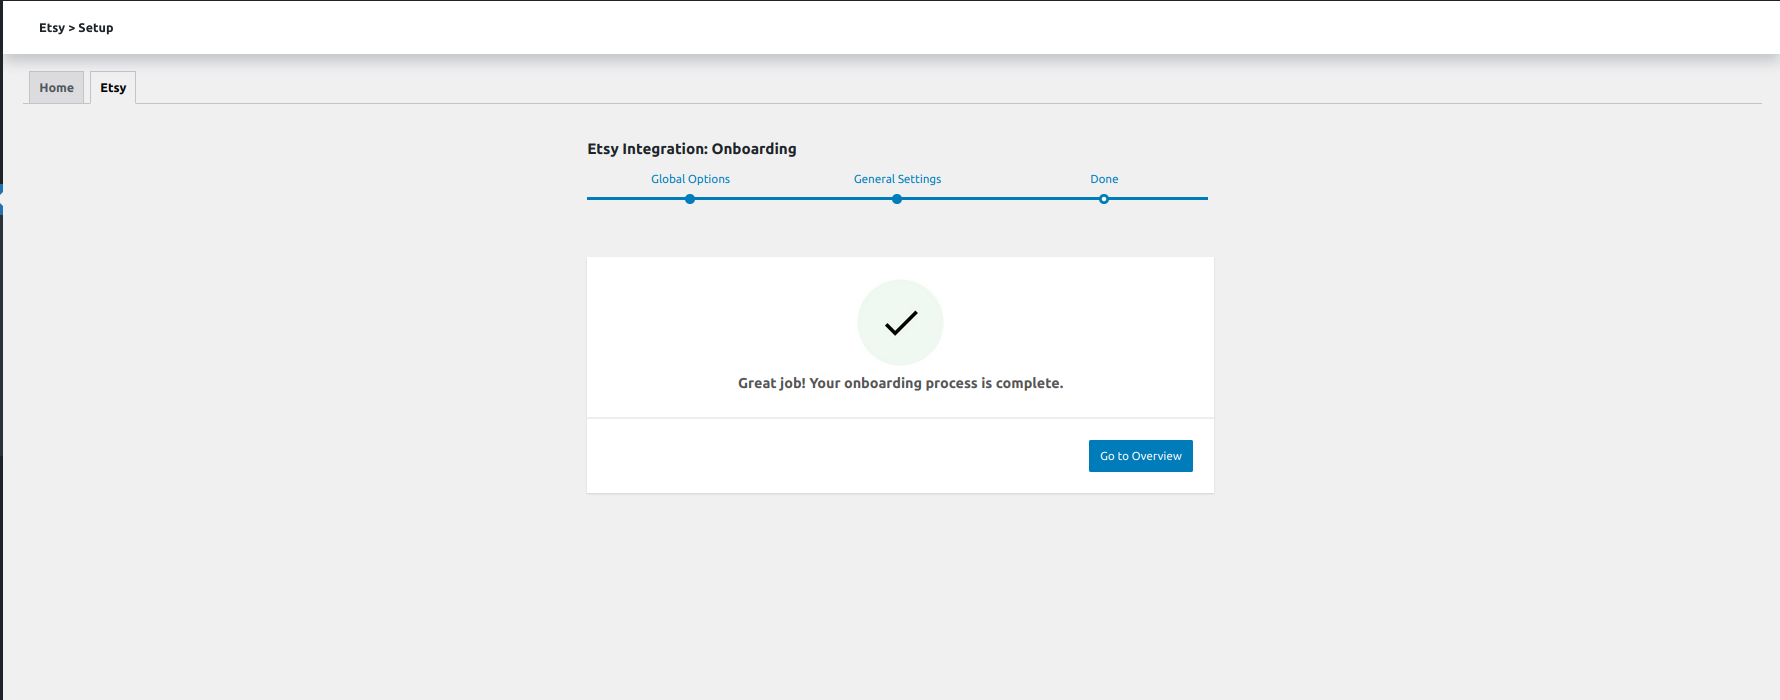Select the Etsy tab

pyautogui.click(x=113, y=88)
